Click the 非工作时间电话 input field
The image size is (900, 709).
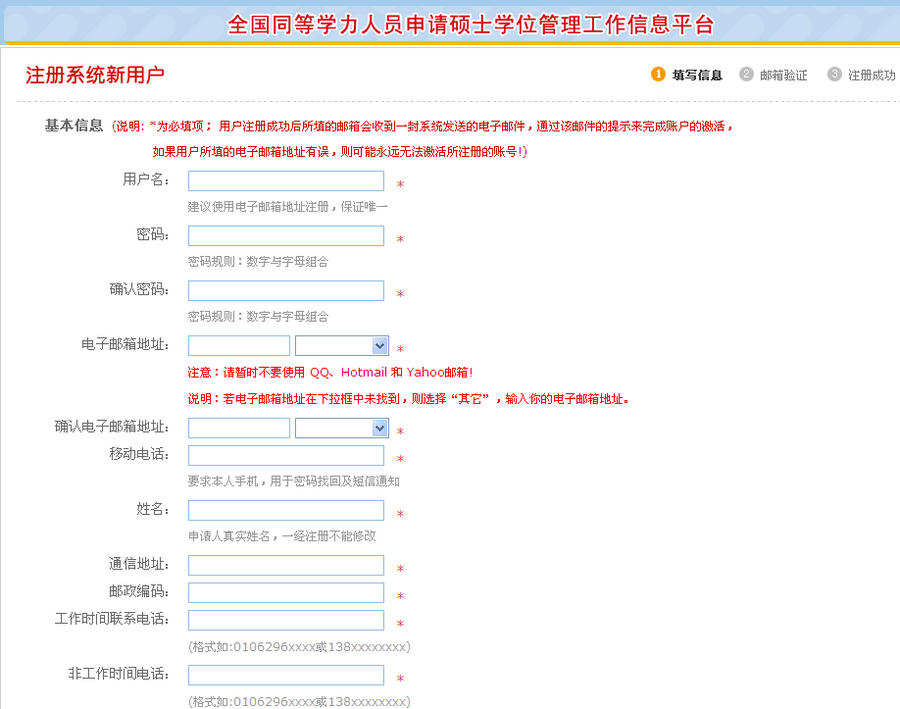click(x=284, y=675)
